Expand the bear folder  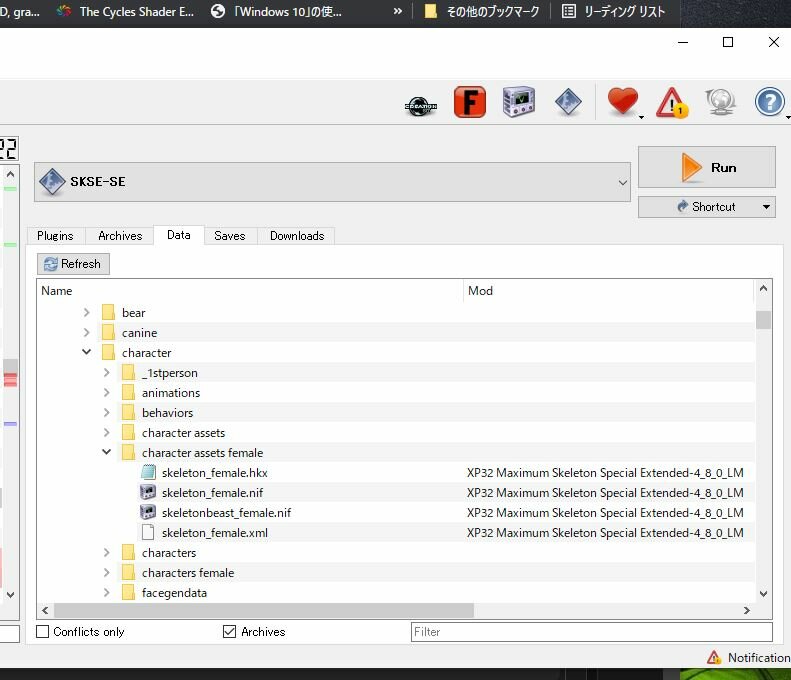(x=86, y=312)
